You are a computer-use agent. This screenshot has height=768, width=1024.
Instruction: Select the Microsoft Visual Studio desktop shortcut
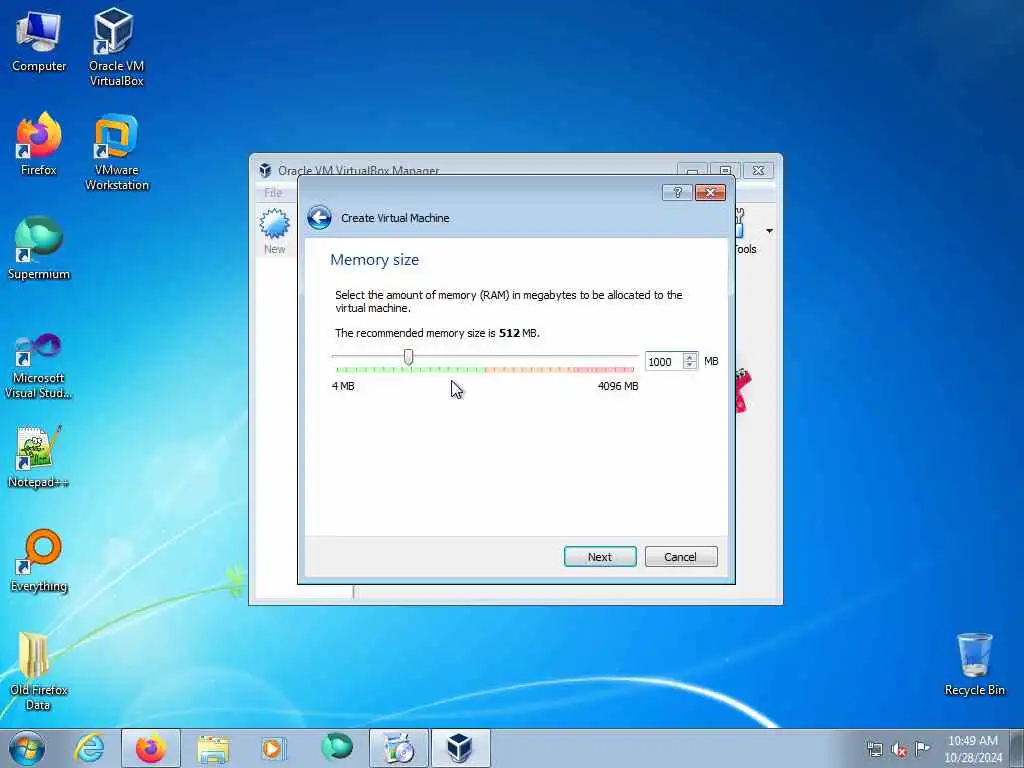pyautogui.click(x=39, y=366)
